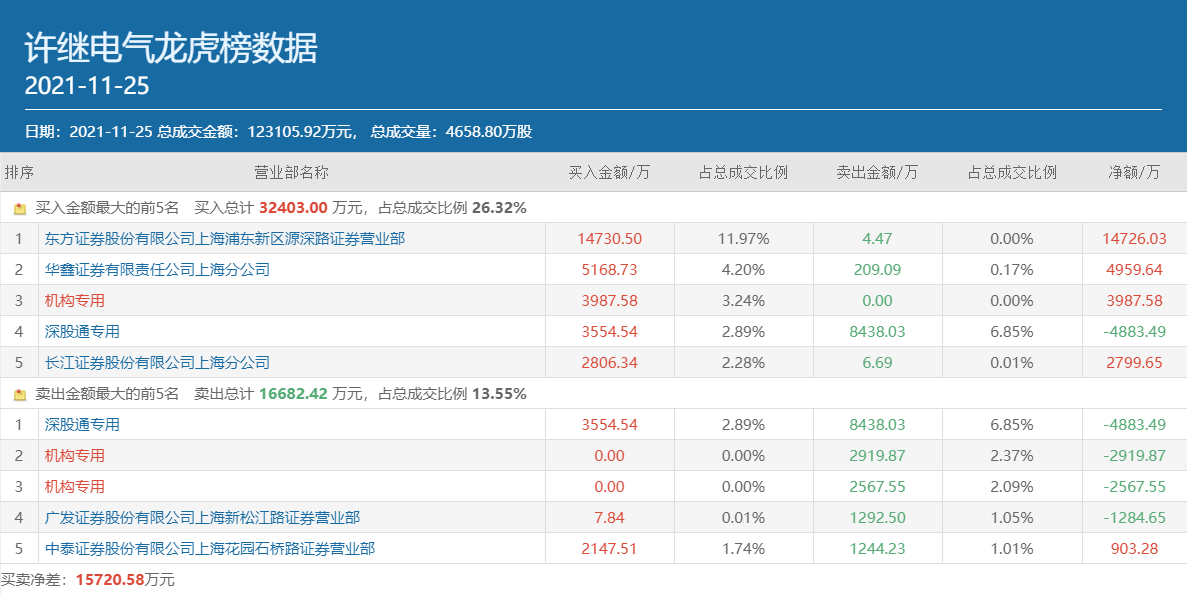
Task: Click the ratio cell 2.37%
Action: (x=1012, y=456)
